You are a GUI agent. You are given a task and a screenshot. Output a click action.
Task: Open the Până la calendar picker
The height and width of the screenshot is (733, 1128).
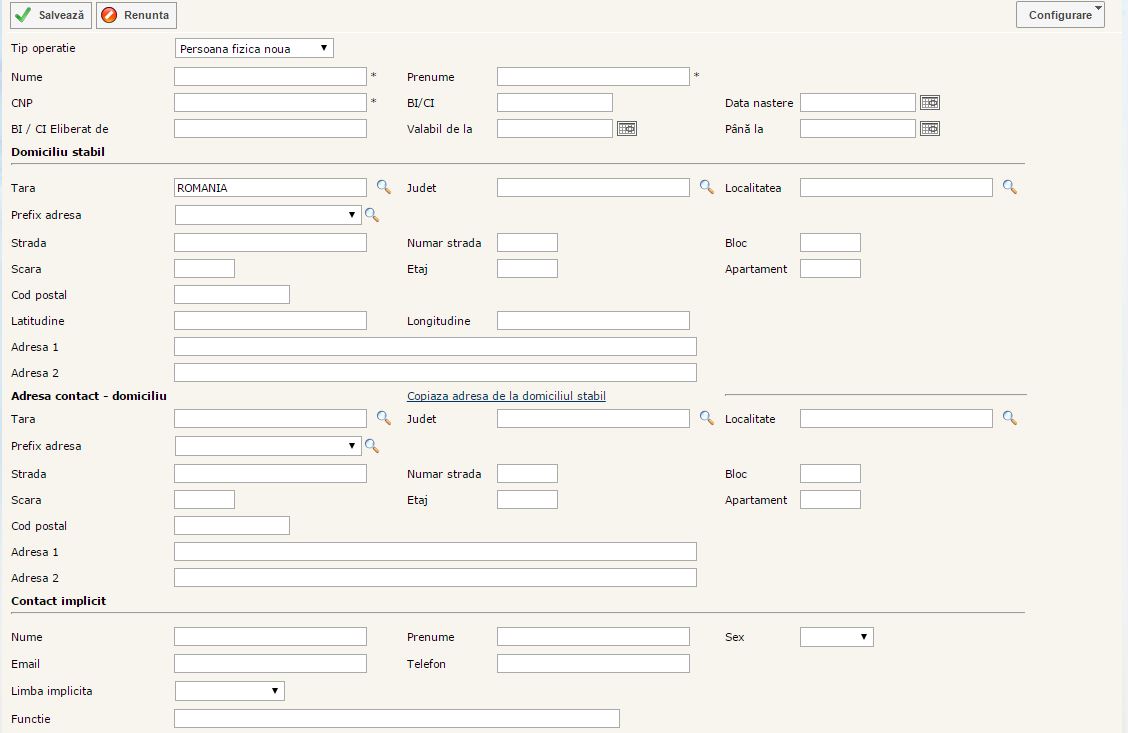(930, 128)
